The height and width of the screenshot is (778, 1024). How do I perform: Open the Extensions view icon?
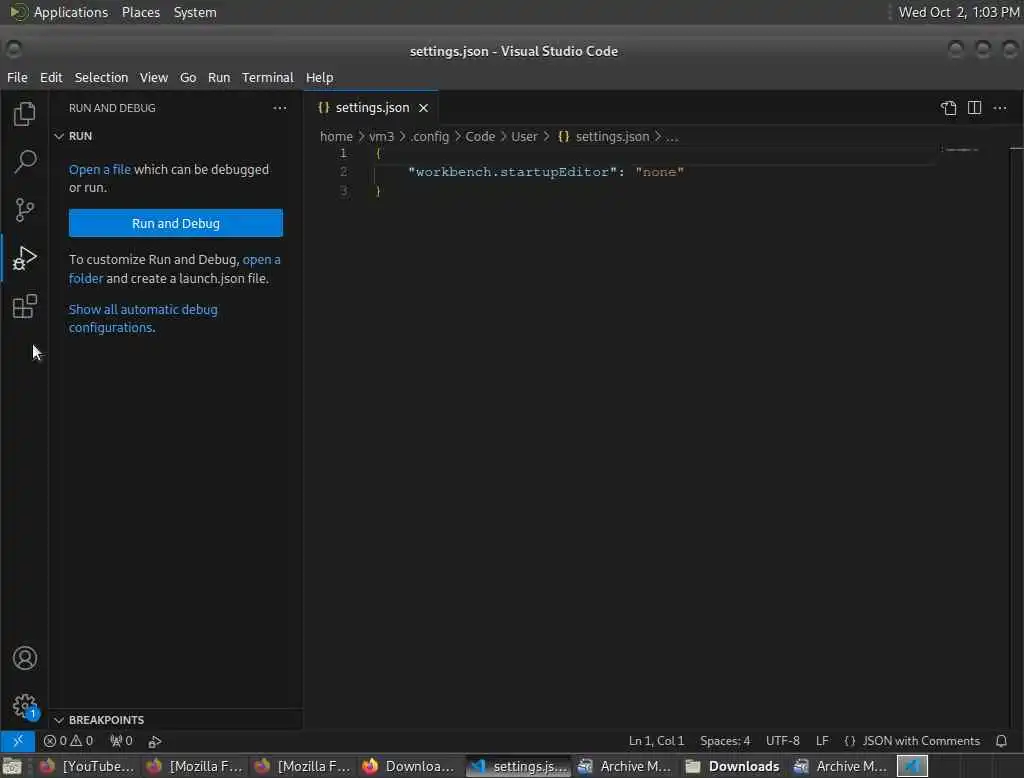pyautogui.click(x=24, y=306)
